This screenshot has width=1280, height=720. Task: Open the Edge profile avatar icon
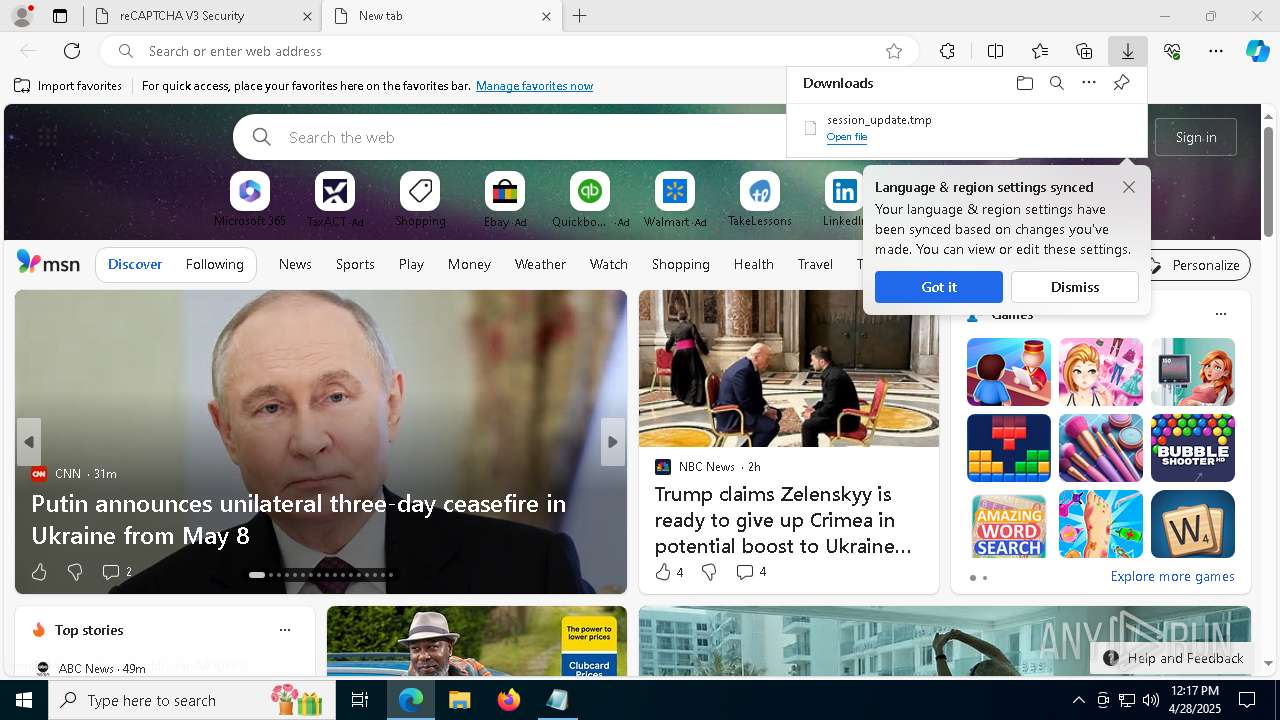coord(22,16)
